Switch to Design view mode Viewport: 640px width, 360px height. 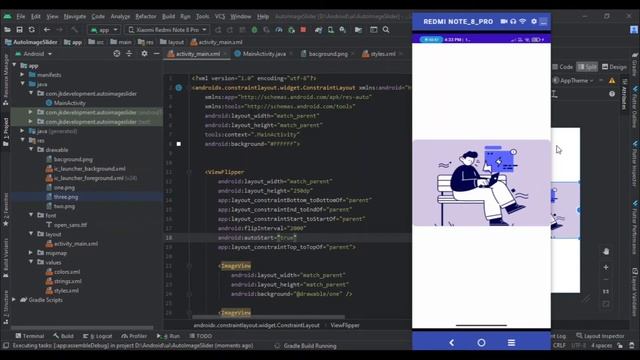[615, 67]
